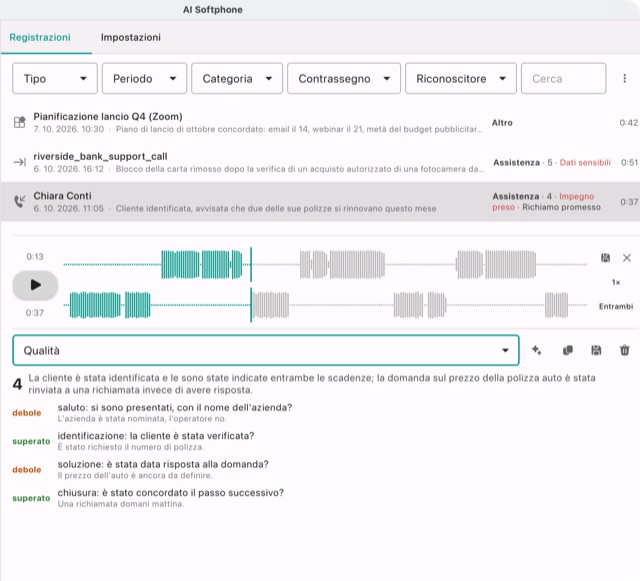640x581 pixels.
Task: Click the analysis summary paragraph text
Action: pyautogui.click(x=312, y=384)
